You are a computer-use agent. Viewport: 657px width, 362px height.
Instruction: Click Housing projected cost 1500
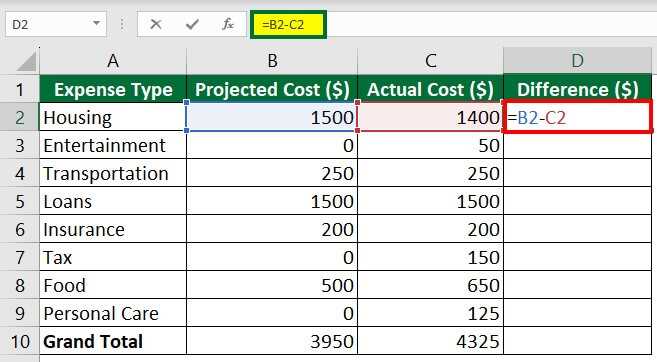coord(272,117)
